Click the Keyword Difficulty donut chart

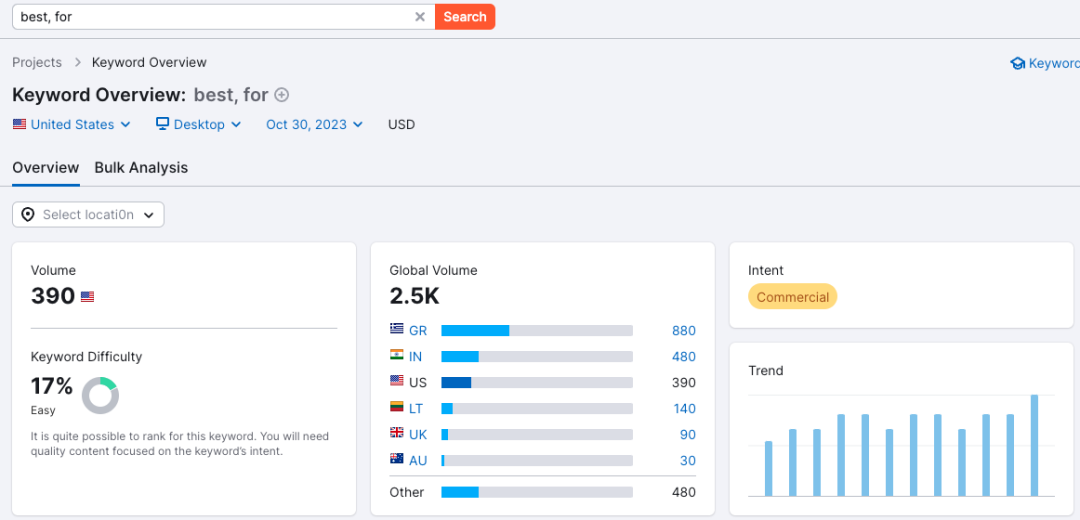click(101, 395)
